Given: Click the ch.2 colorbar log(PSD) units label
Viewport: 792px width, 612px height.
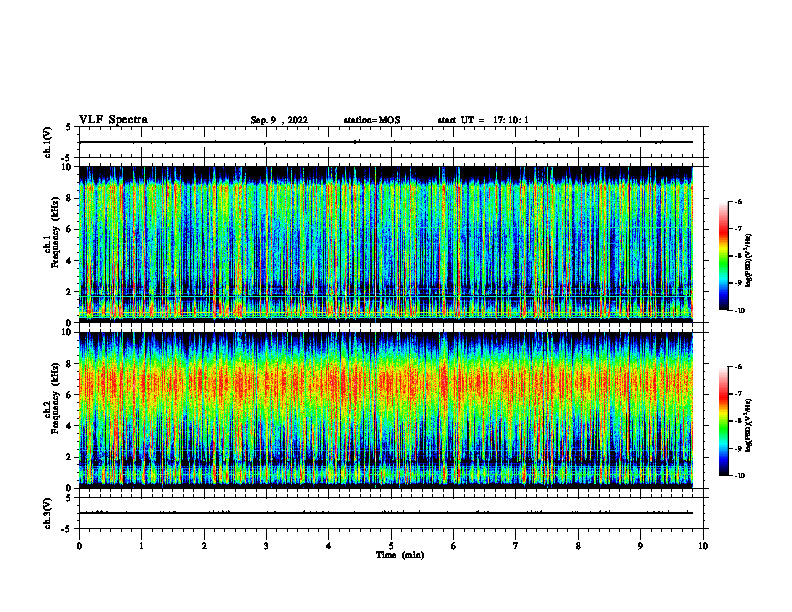Looking at the screenshot, I should 749,426.
